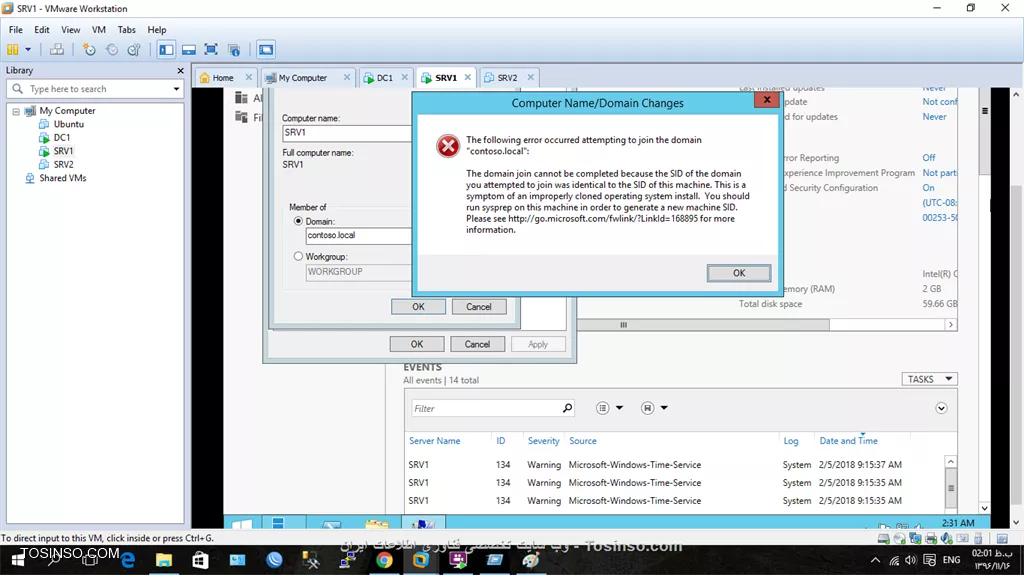The height and width of the screenshot is (575, 1024).
Task: Open the TASKS dropdown in Events
Action: point(929,379)
